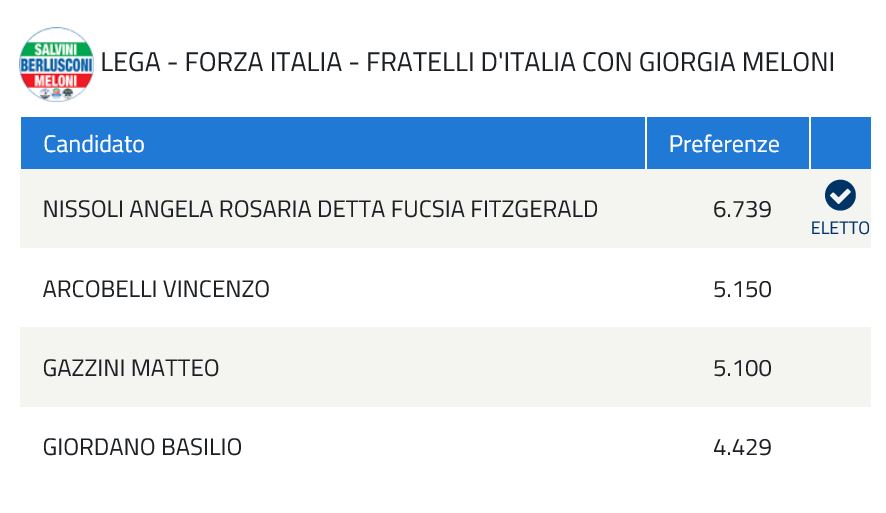Image resolution: width=886 pixels, height=513 pixels.
Task: Open candidate Nissoli Angela Rosaria Fitzgerald
Action: [320, 209]
